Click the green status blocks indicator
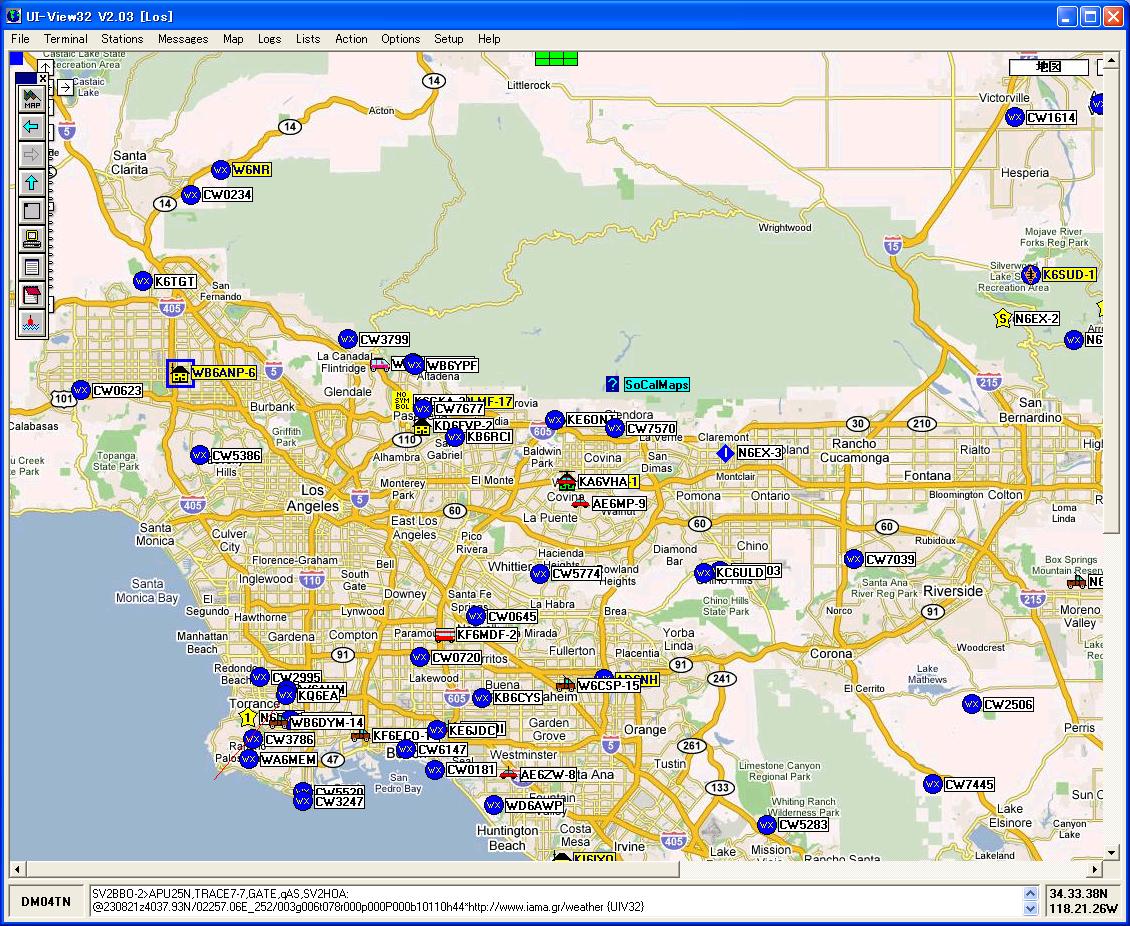This screenshot has width=1130, height=926. tap(556, 58)
